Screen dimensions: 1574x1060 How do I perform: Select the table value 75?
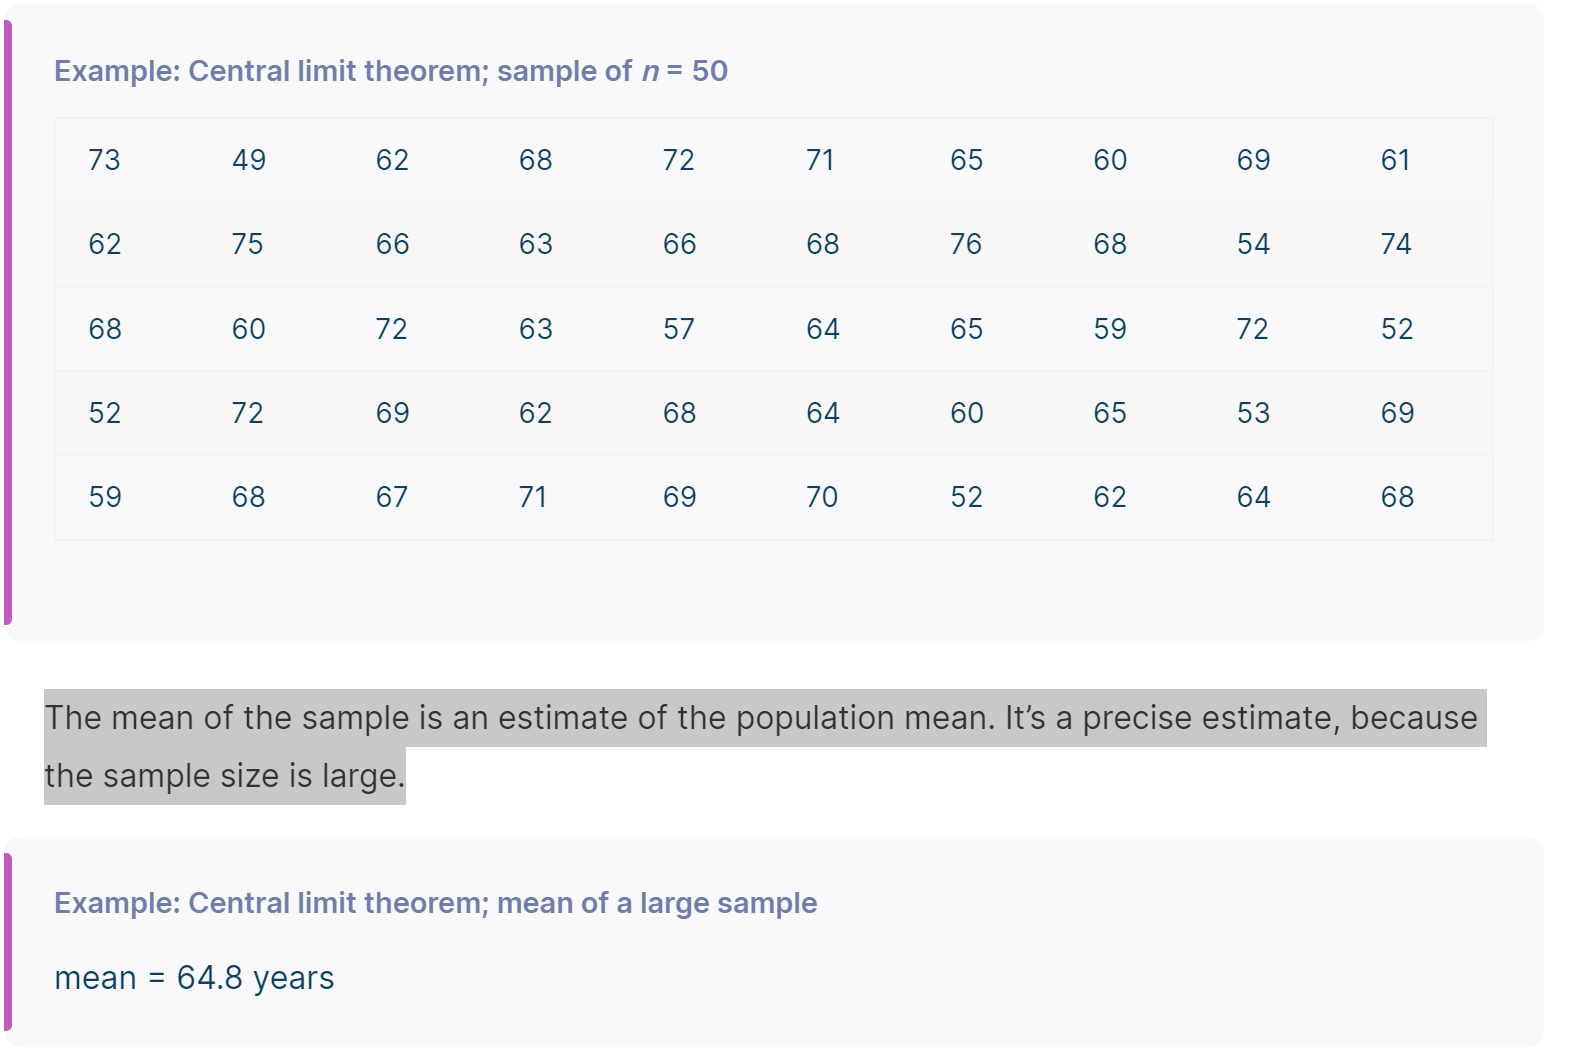(x=247, y=244)
